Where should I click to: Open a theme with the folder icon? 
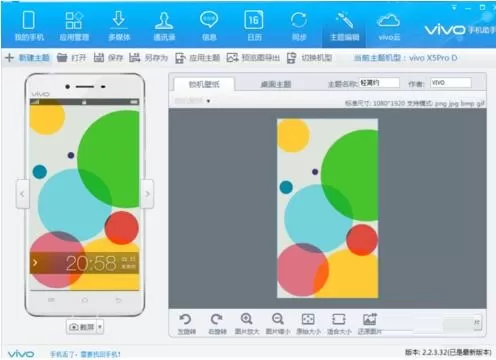(x=71, y=58)
